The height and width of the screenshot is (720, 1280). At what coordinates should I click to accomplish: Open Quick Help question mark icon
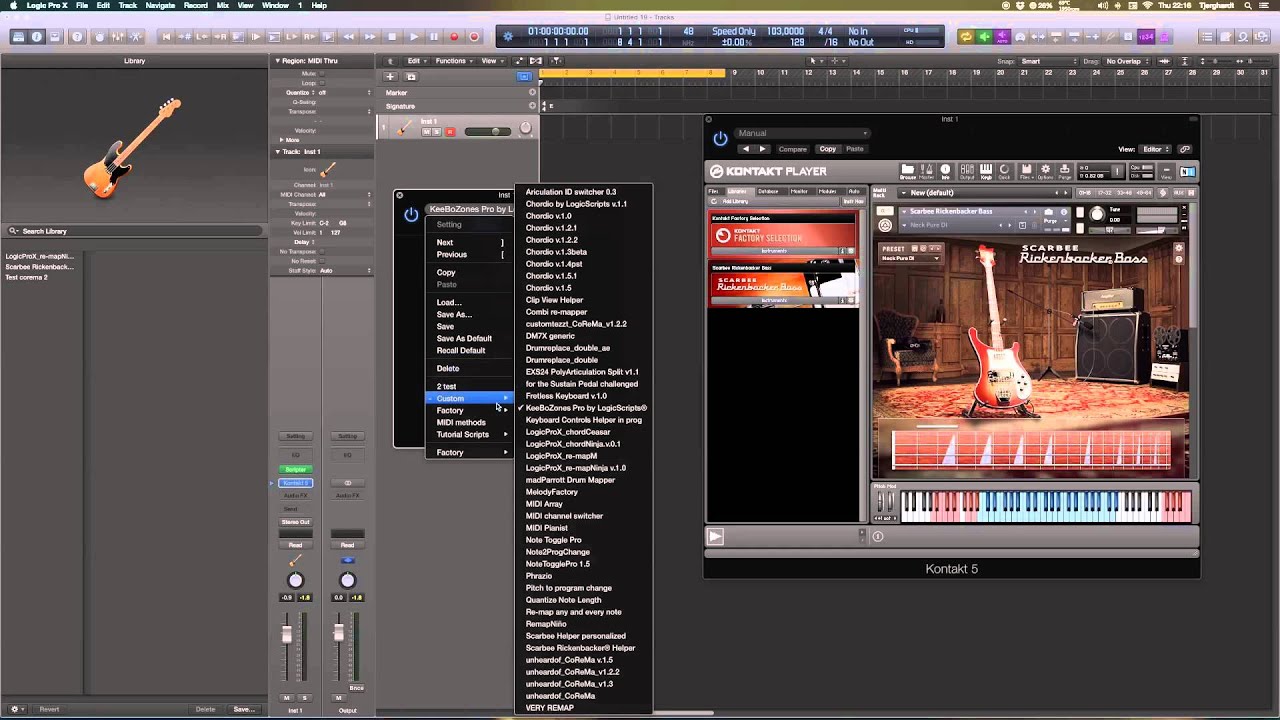(77, 37)
